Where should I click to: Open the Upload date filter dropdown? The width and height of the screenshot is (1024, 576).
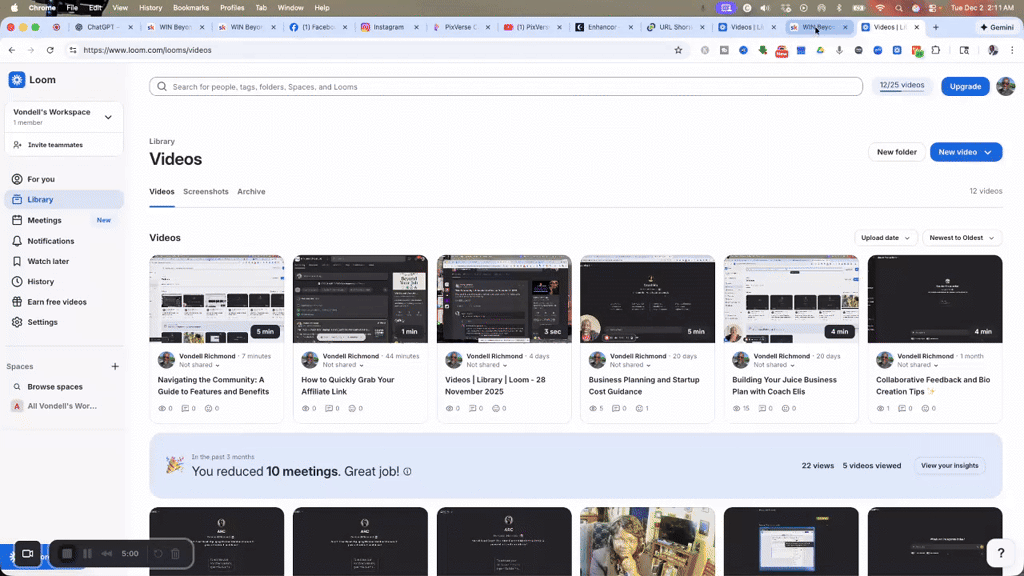[x=885, y=237]
